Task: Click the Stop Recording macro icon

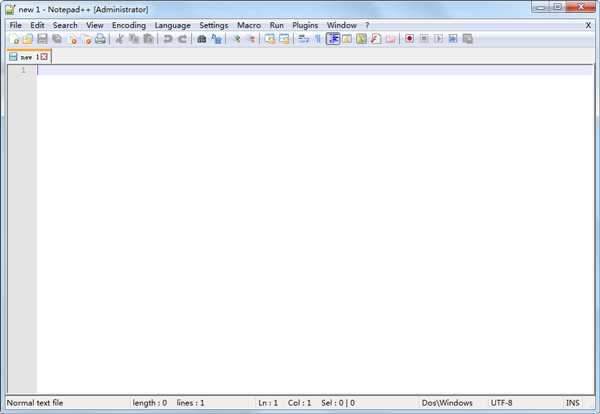Action: (x=424, y=39)
